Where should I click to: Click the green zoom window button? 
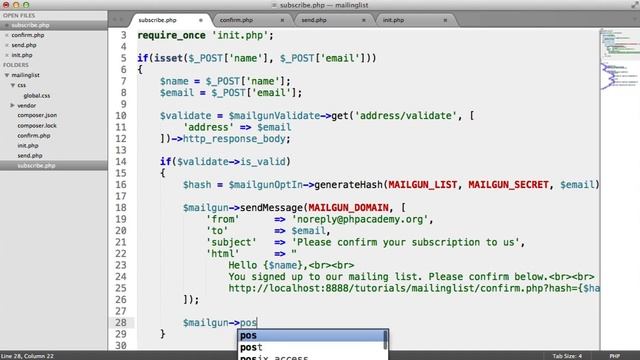click(26, 5)
